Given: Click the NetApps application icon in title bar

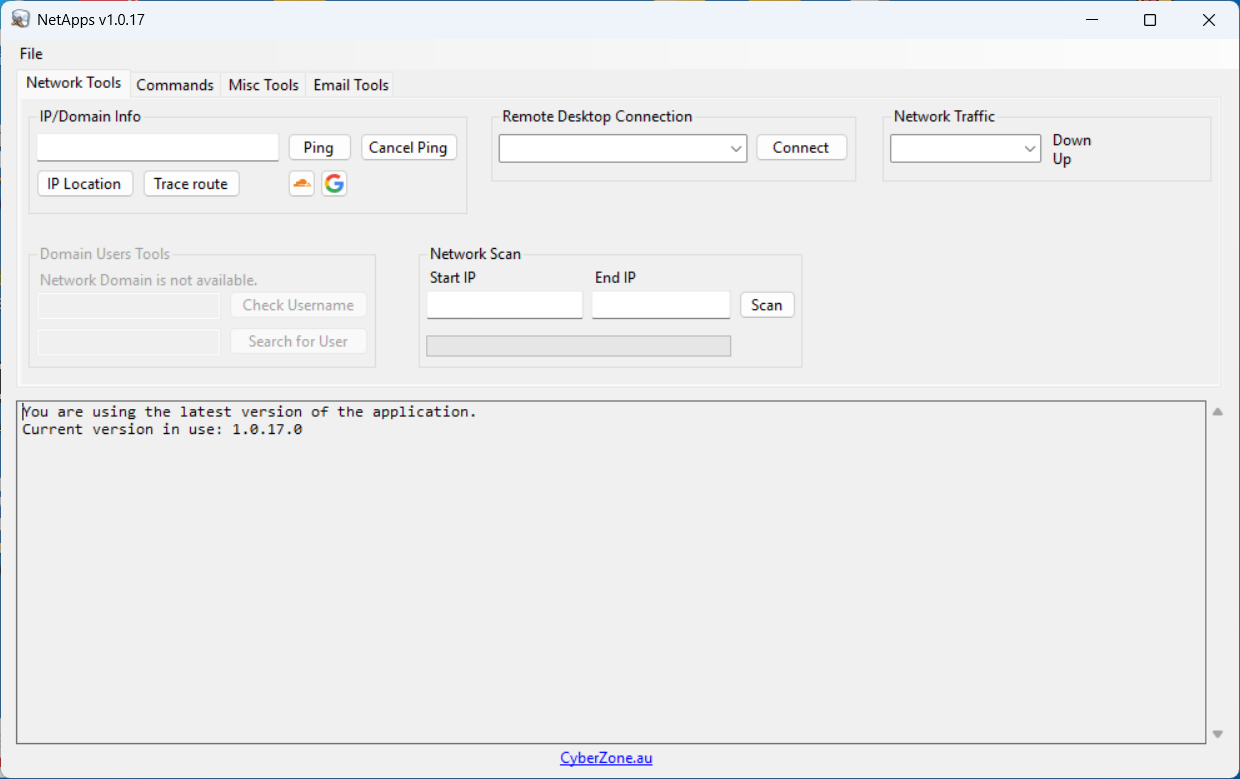Looking at the screenshot, I should click(x=20, y=20).
